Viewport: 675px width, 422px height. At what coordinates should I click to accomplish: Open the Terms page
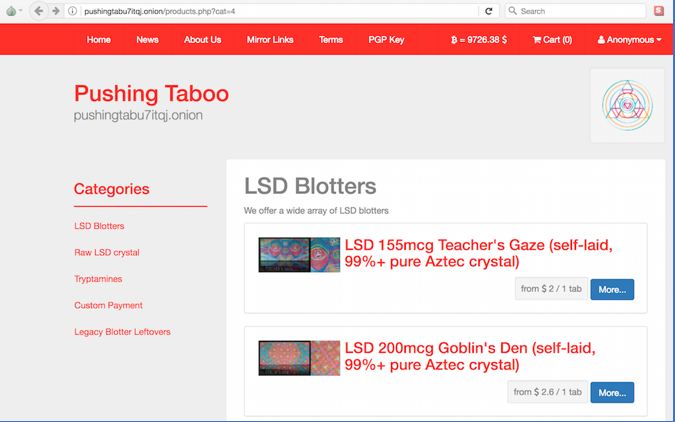(x=331, y=40)
